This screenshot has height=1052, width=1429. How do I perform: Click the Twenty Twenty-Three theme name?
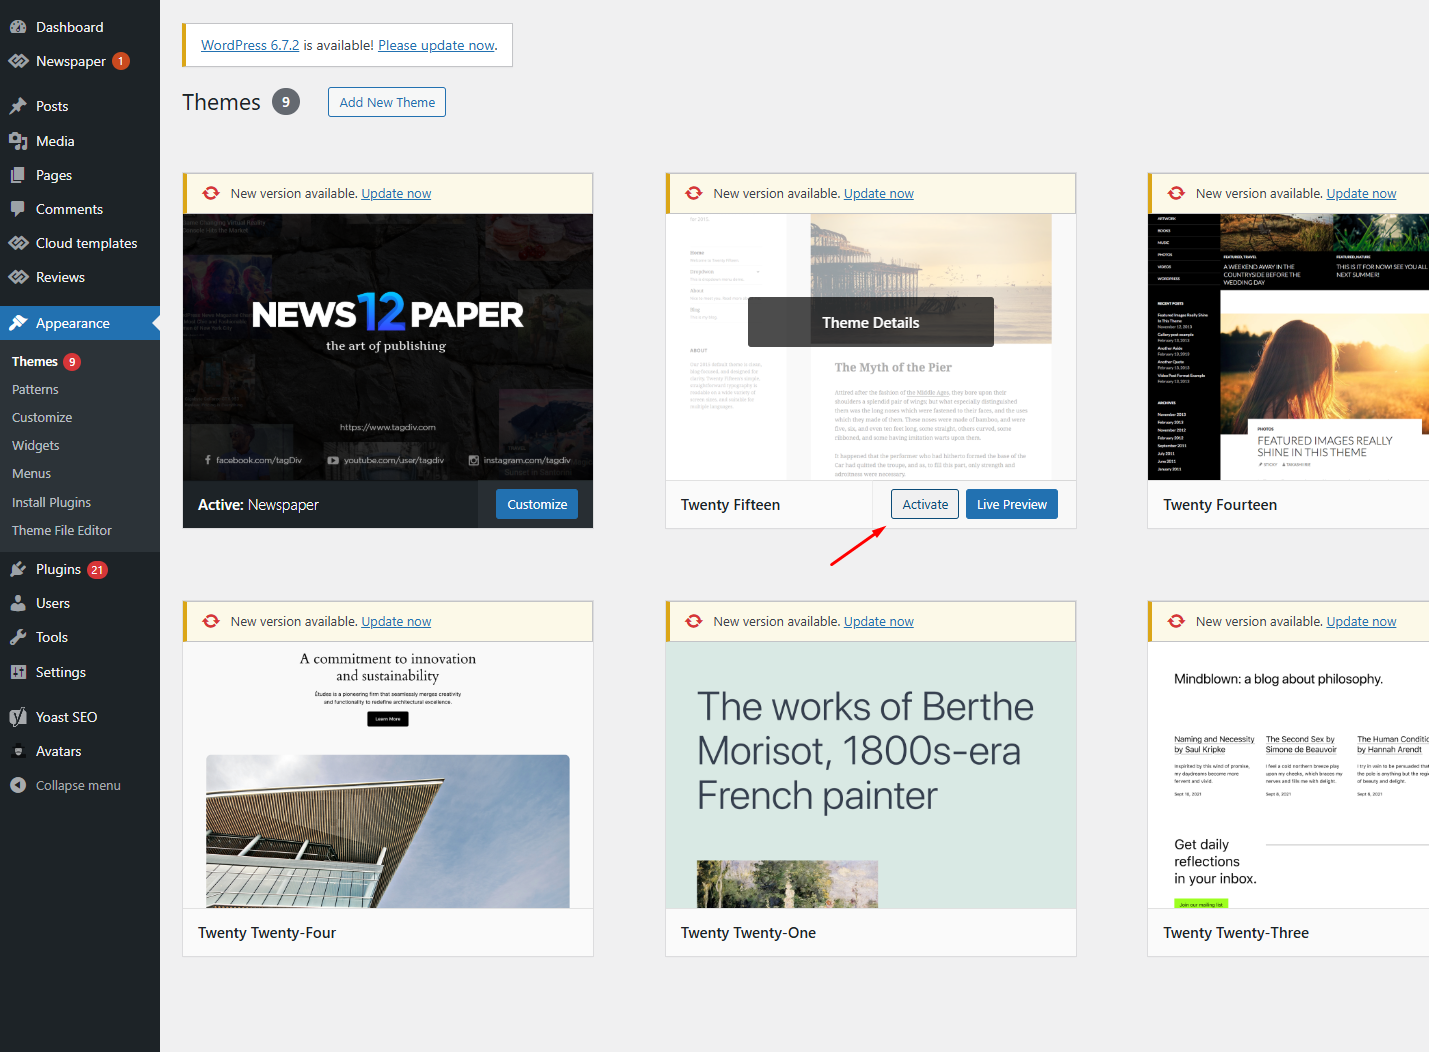coord(1236,933)
